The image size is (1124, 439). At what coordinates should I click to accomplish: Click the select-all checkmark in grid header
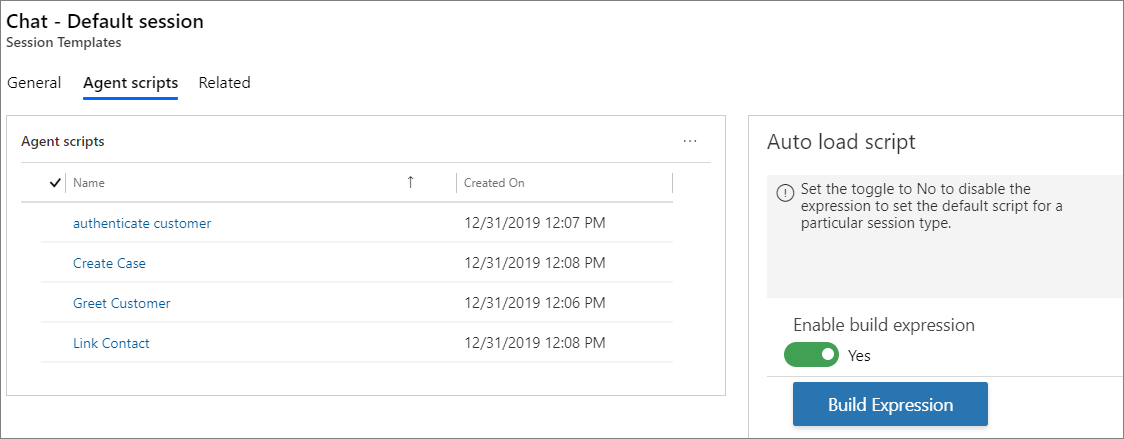(x=54, y=183)
